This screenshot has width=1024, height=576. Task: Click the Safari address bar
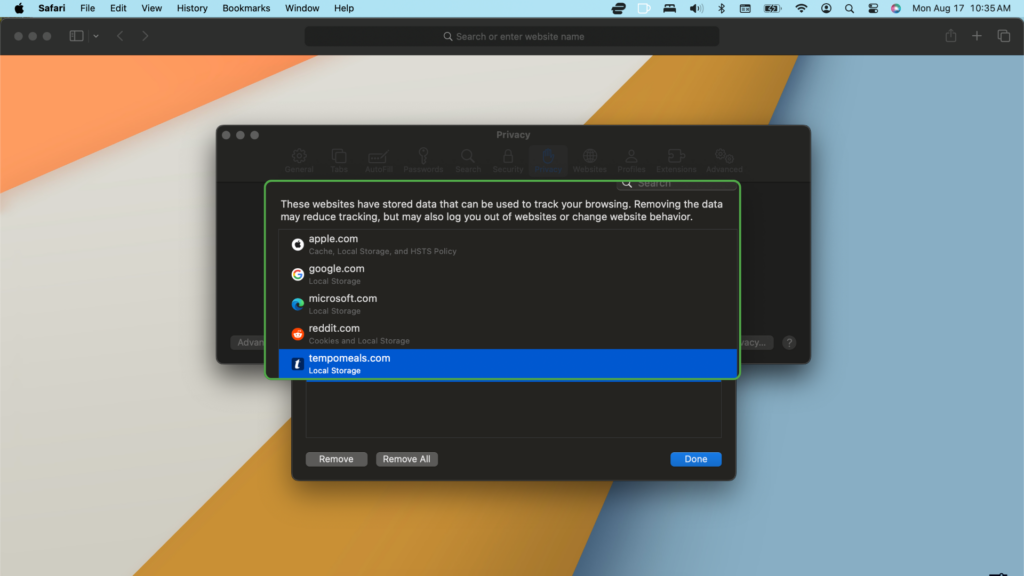pyautogui.click(x=512, y=37)
